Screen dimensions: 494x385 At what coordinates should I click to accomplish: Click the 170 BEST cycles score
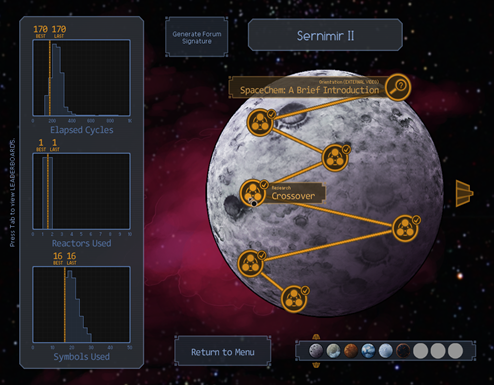tap(40, 31)
